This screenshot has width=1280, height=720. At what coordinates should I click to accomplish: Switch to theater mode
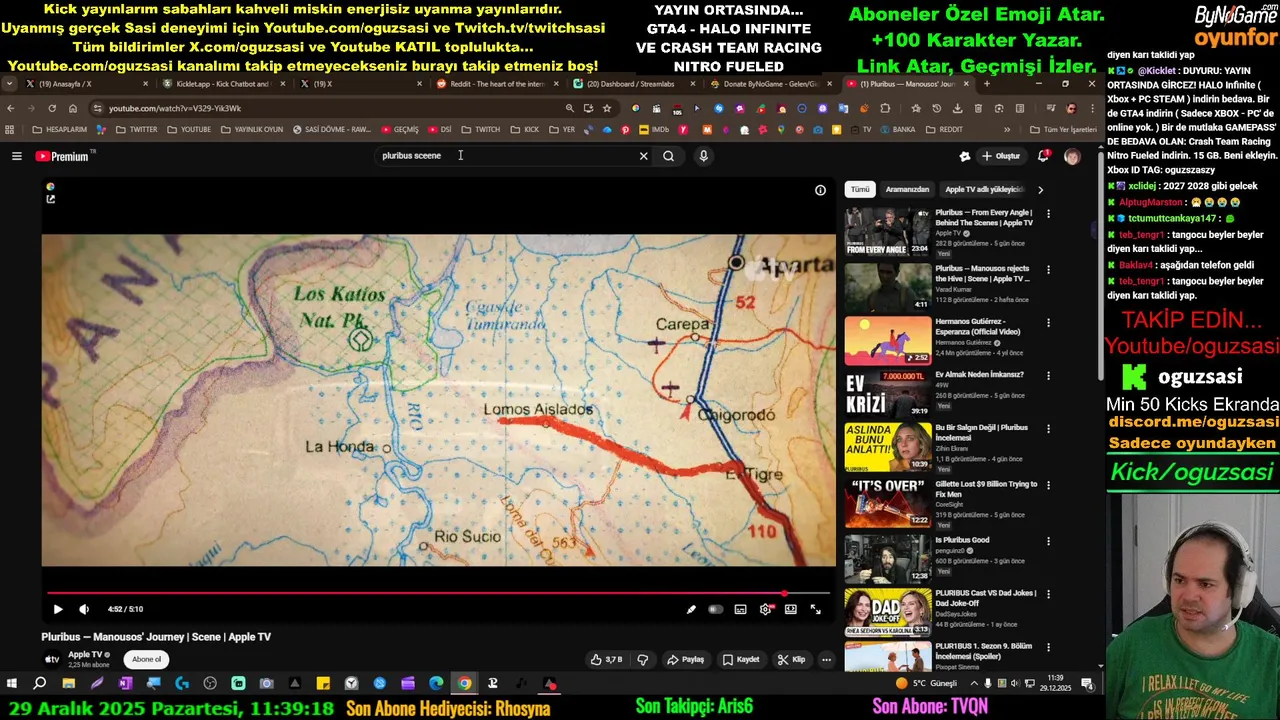coord(790,609)
